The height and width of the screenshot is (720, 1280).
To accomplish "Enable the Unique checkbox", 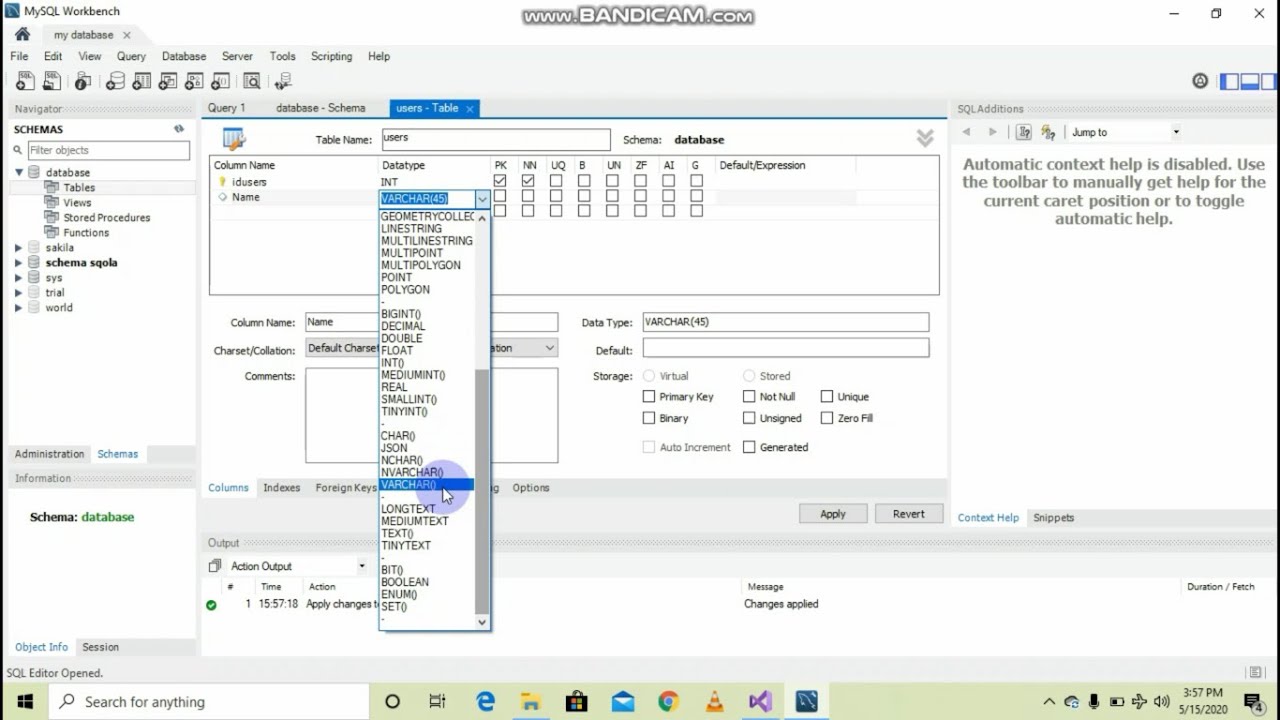I will pyautogui.click(x=827, y=396).
